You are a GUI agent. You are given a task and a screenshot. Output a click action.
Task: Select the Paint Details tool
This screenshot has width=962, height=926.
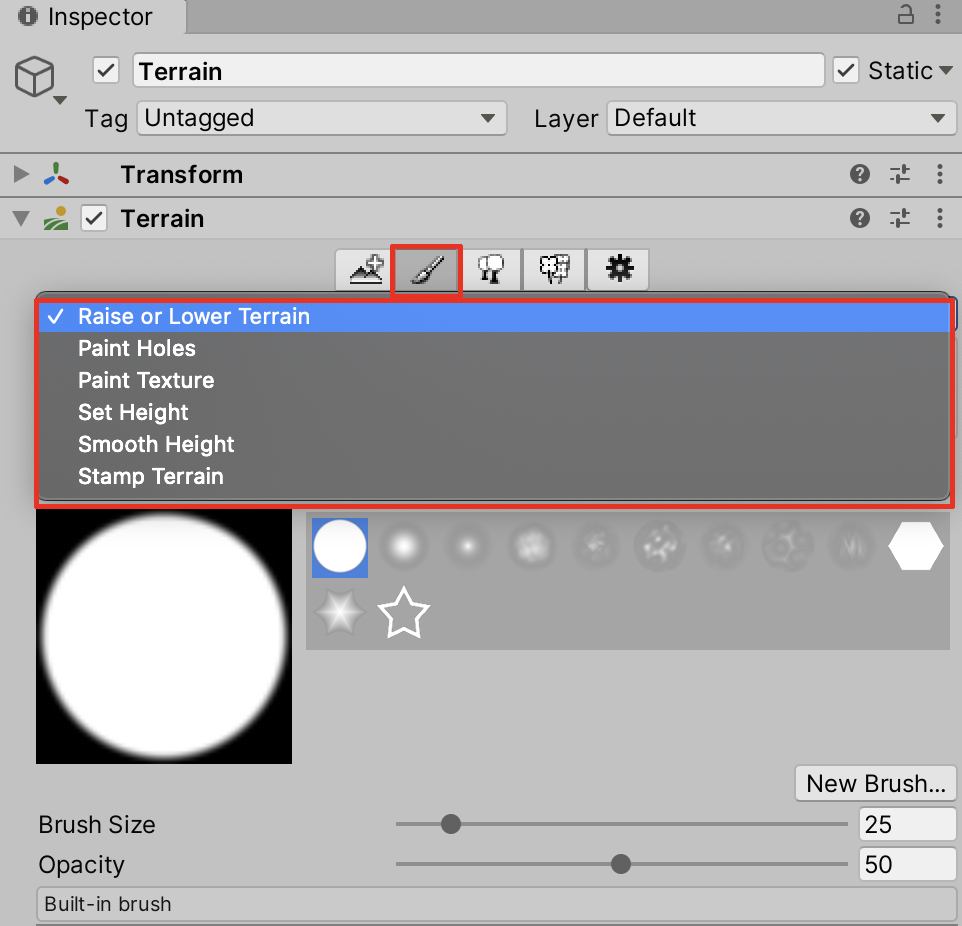[x=554, y=269]
